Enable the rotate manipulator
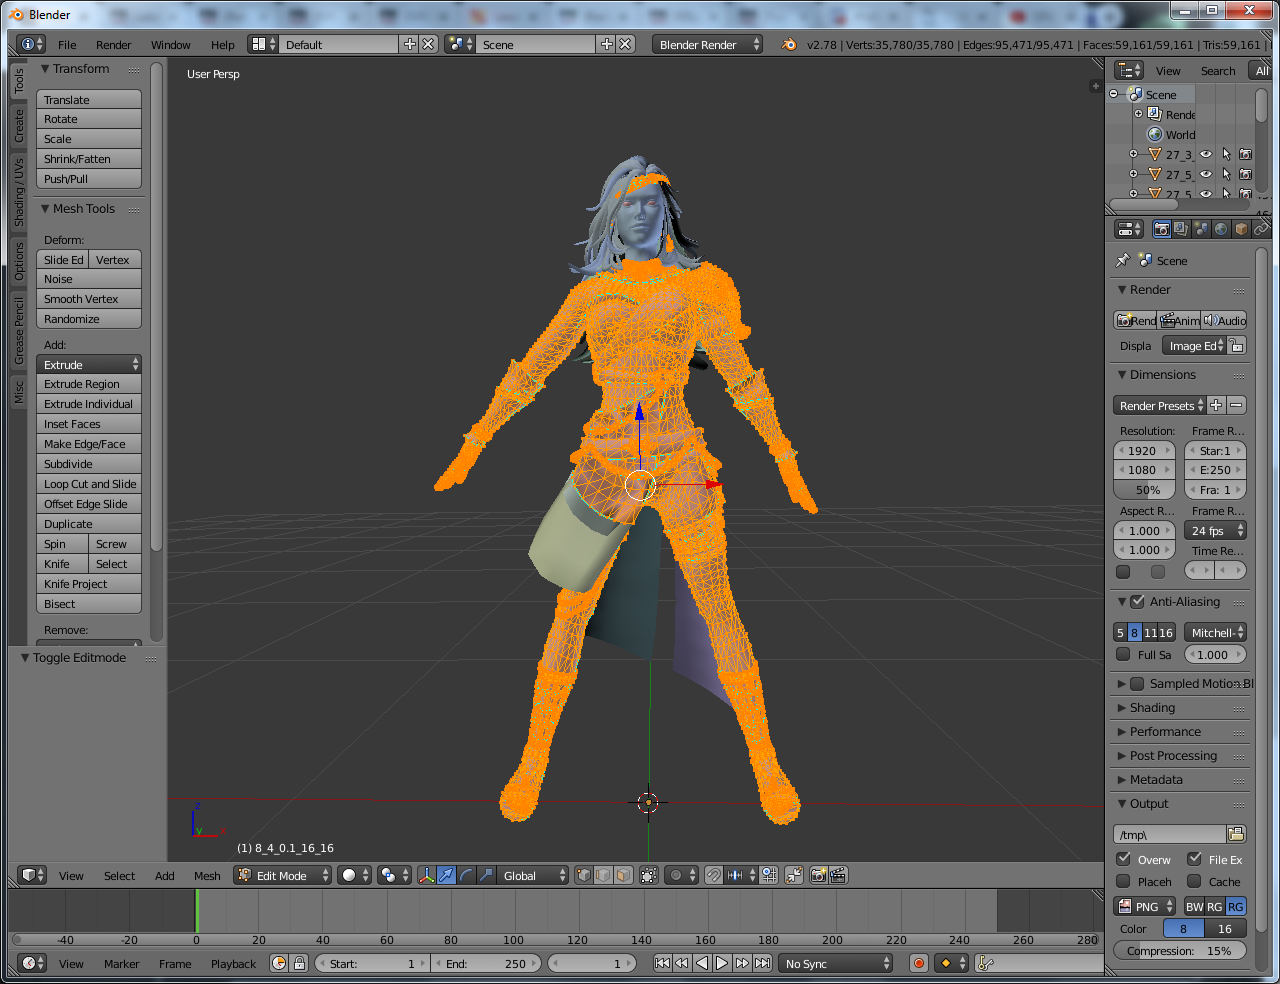The height and width of the screenshot is (984, 1280). 466,875
